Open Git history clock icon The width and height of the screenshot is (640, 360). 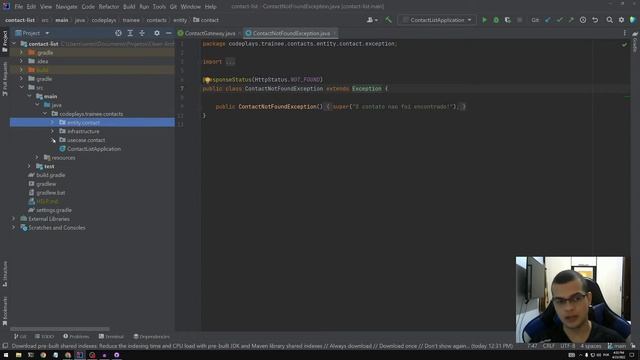tap(583, 20)
